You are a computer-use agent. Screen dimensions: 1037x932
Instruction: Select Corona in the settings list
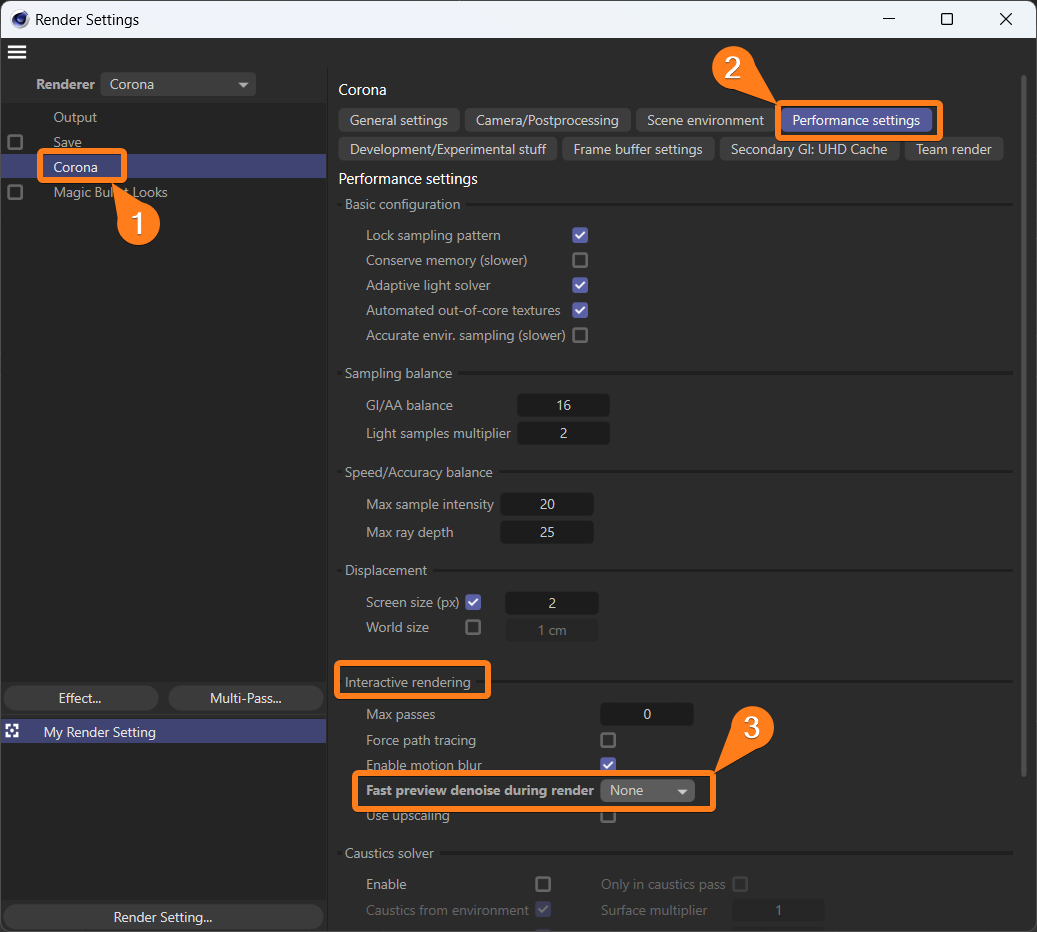[75, 167]
